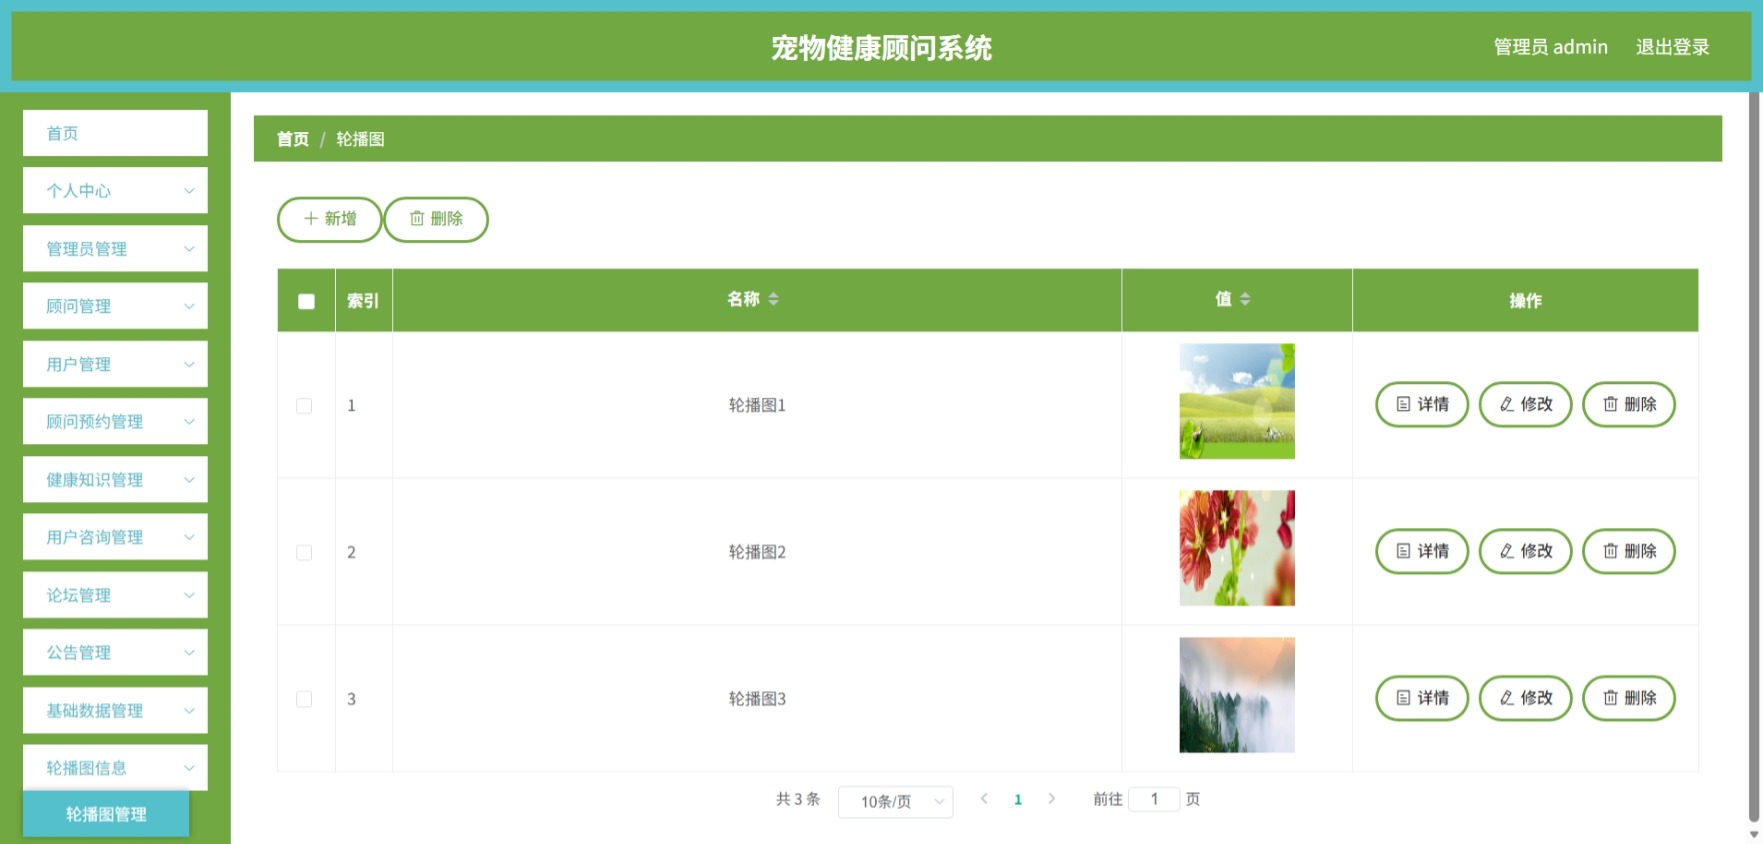Screen dimensions: 1763x844
Task: Sort table by 名称 column arrows
Action: tap(774, 299)
